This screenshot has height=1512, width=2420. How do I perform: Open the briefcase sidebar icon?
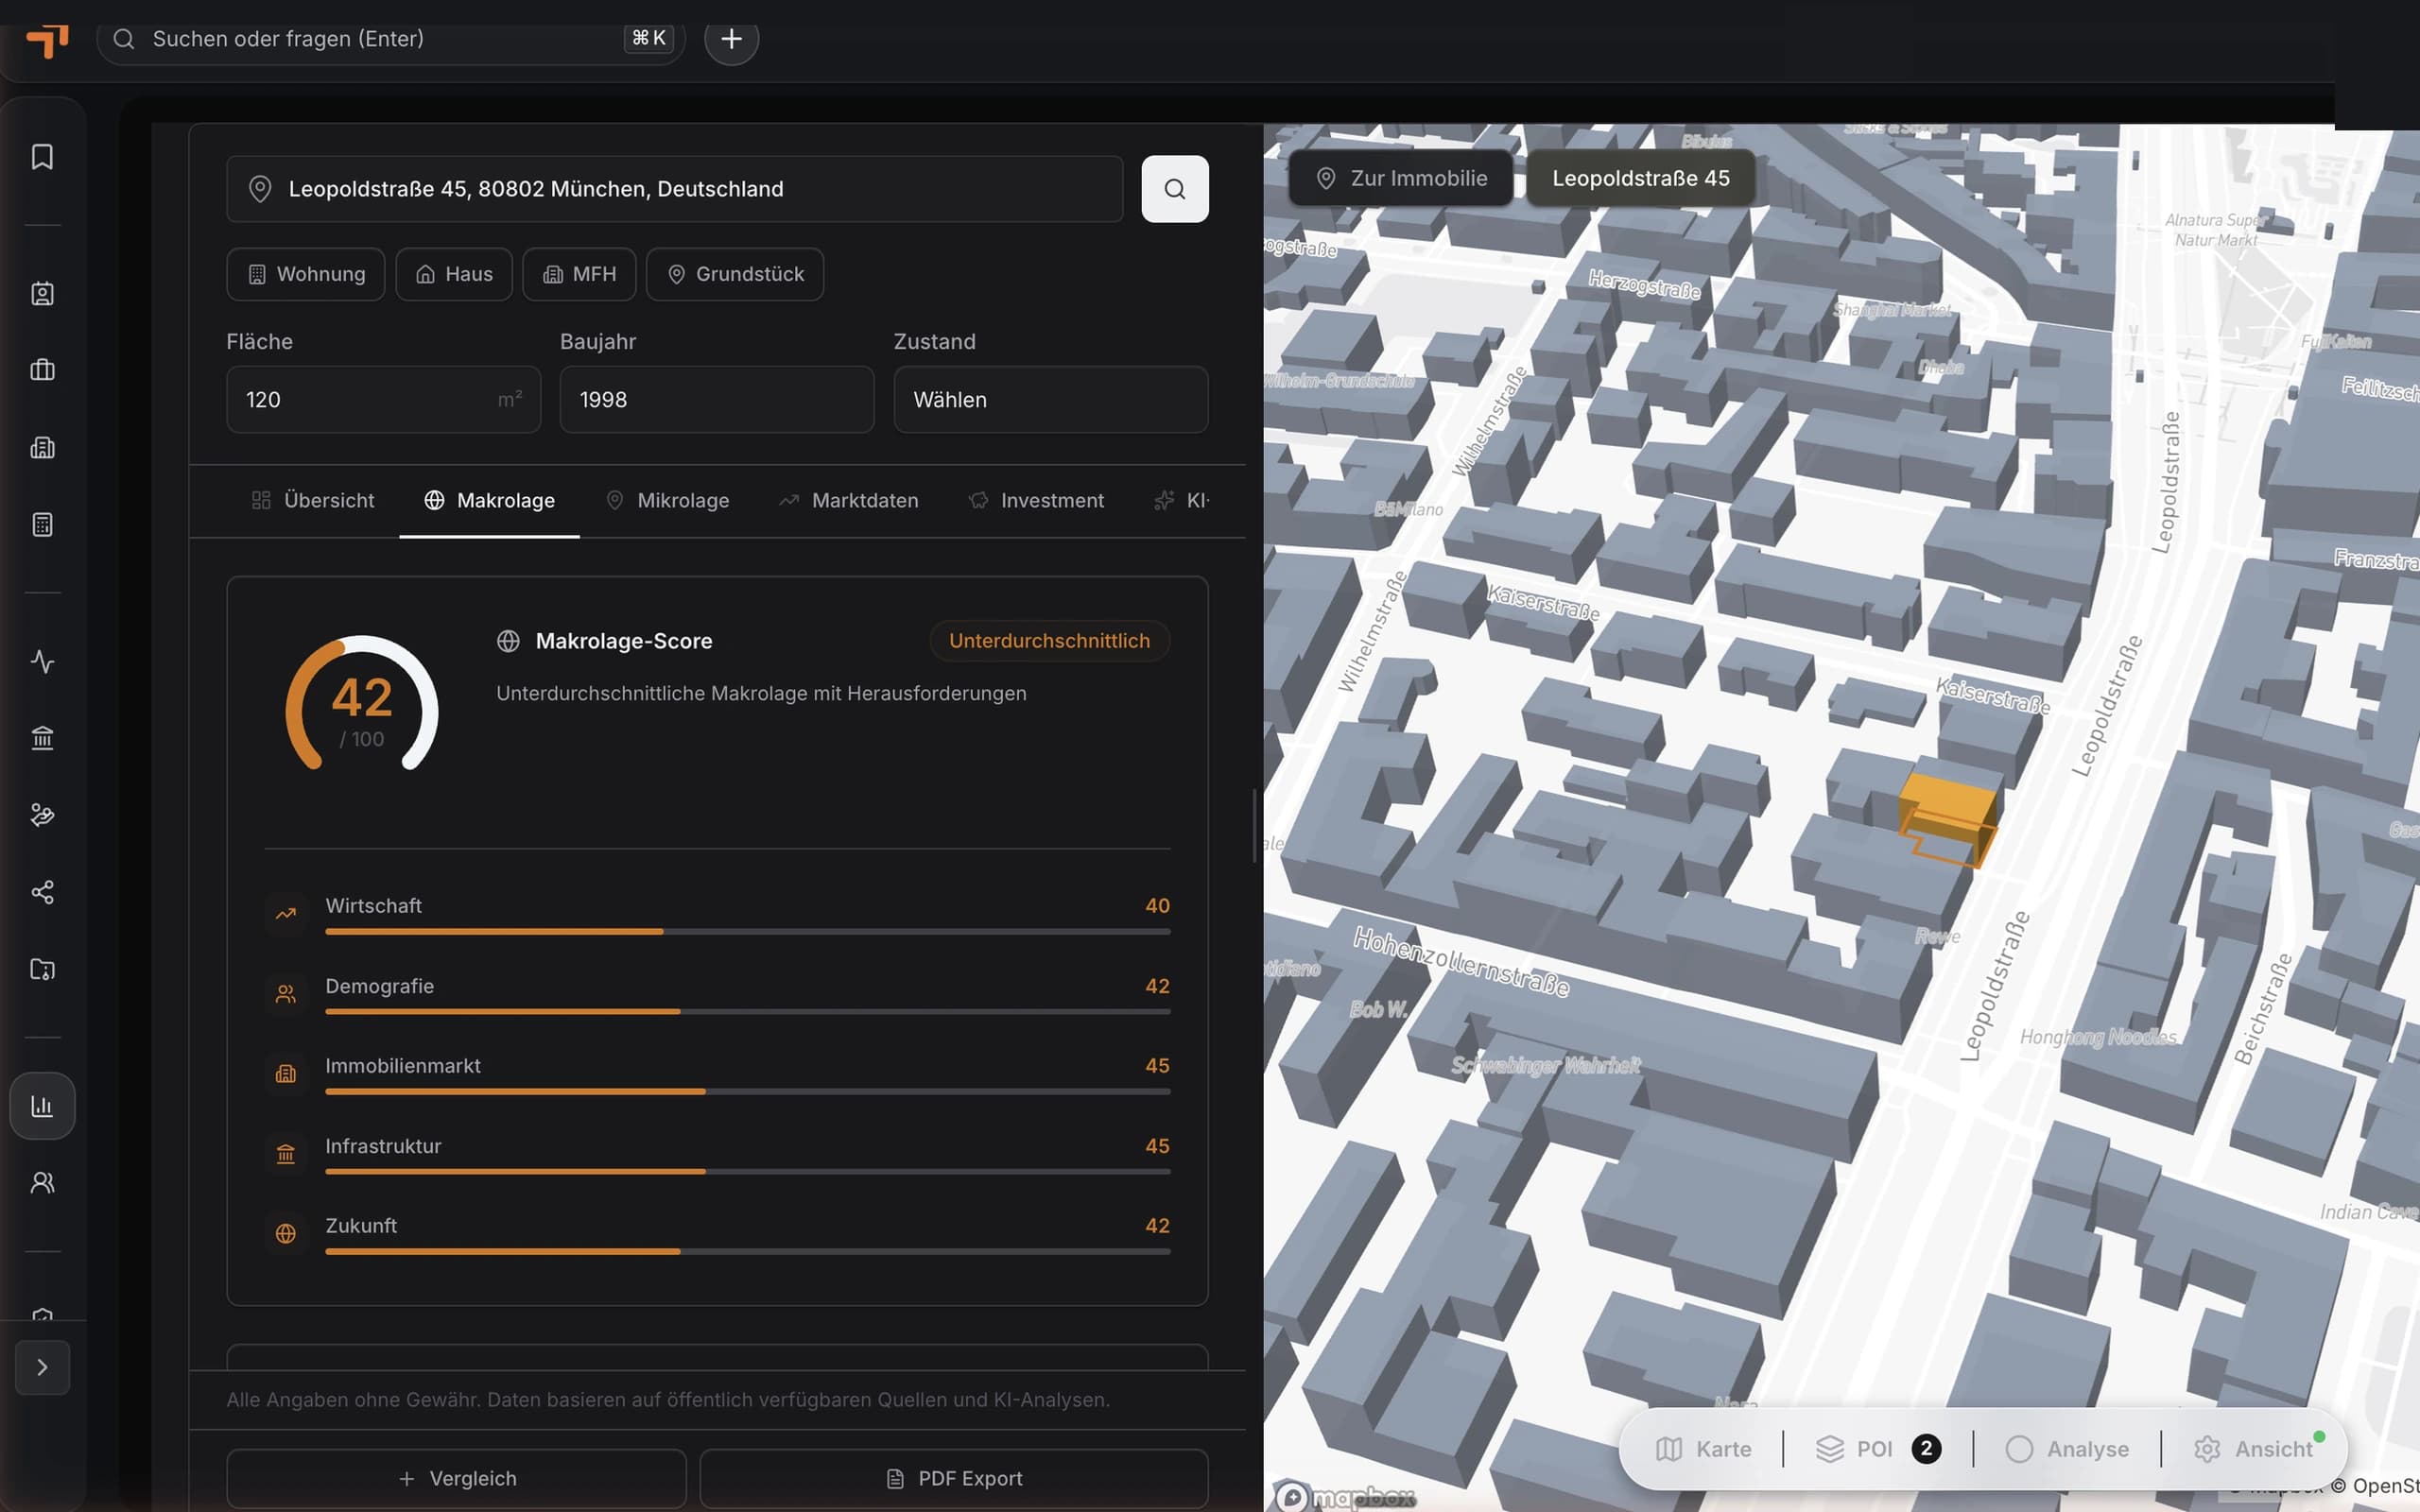tap(42, 370)
